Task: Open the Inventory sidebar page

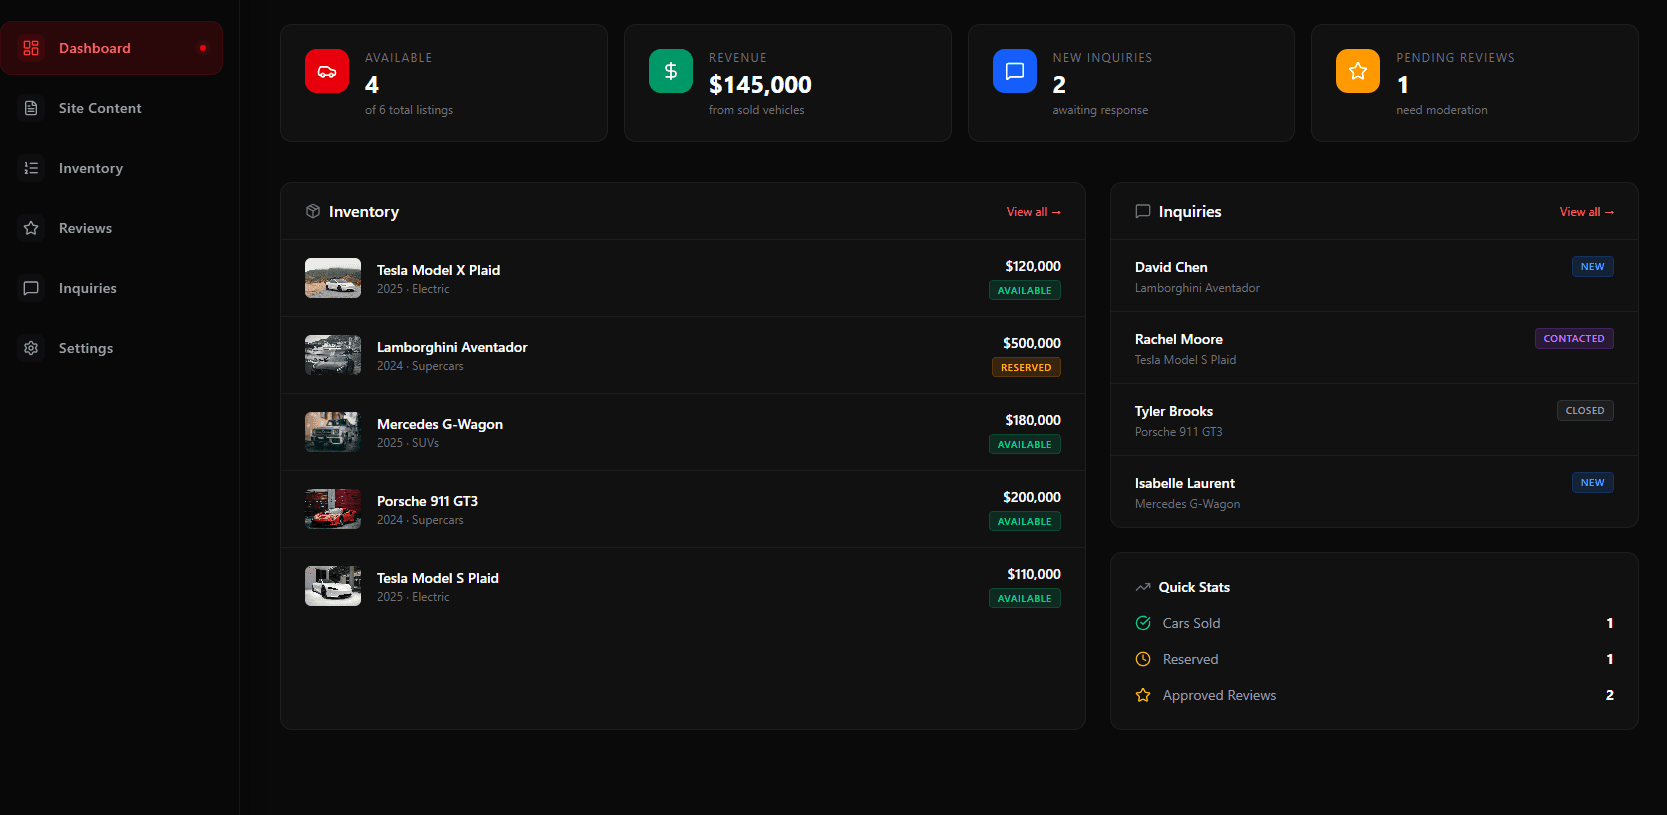Action: (111, 168)
